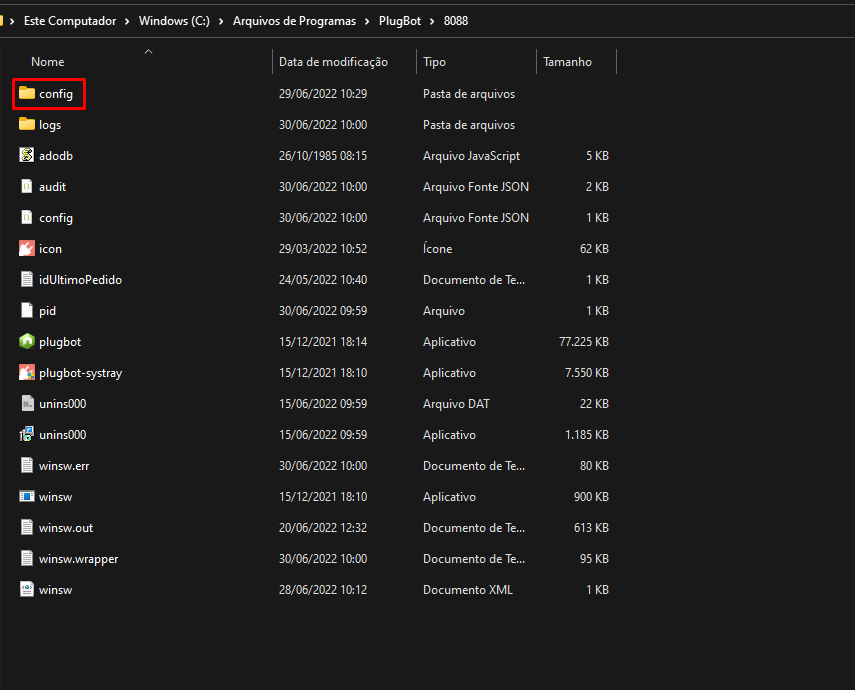Click the 7.550 KB size value

(x=587, y=373)
